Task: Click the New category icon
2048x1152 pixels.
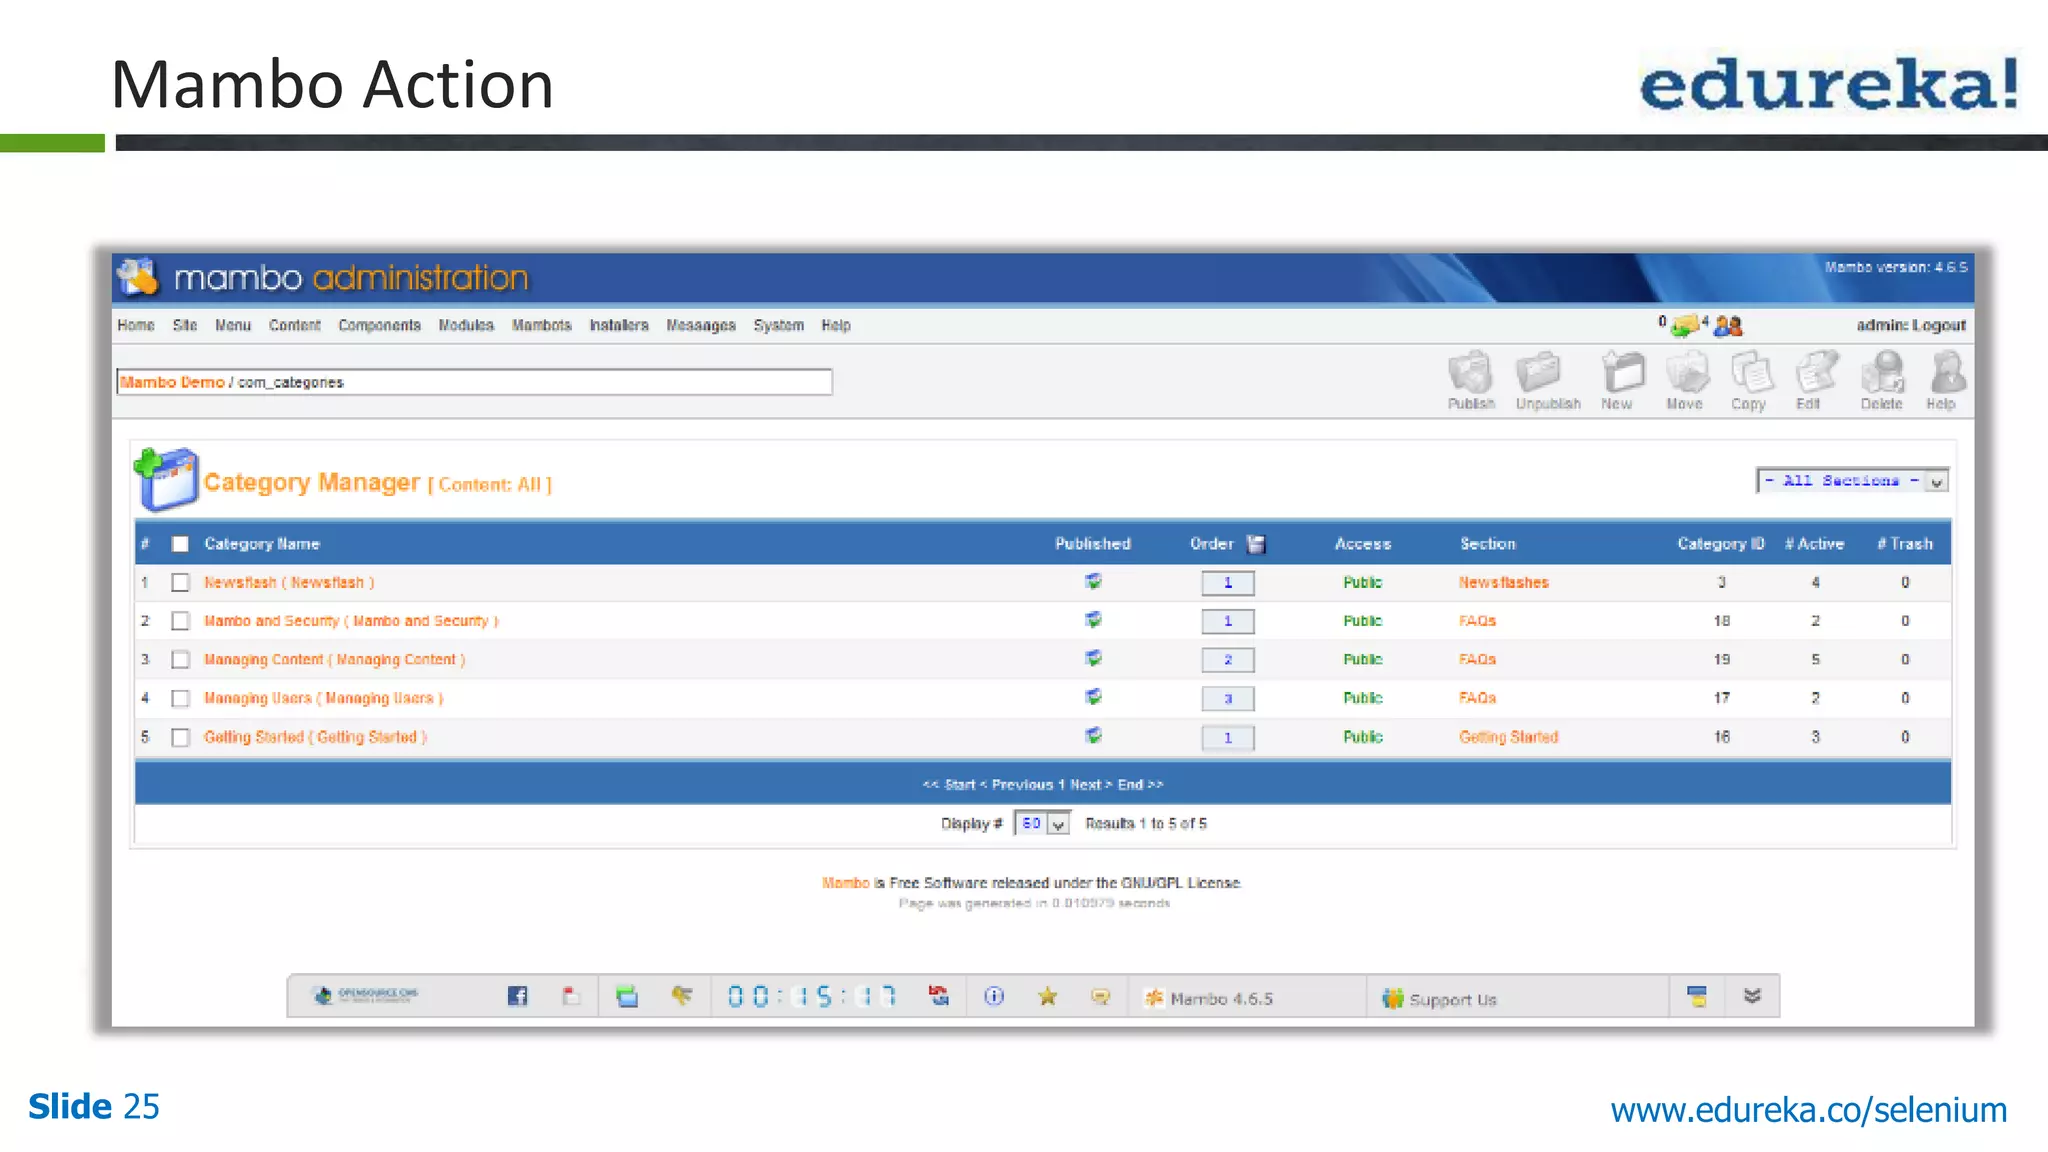Action: tap(1621, 375)
